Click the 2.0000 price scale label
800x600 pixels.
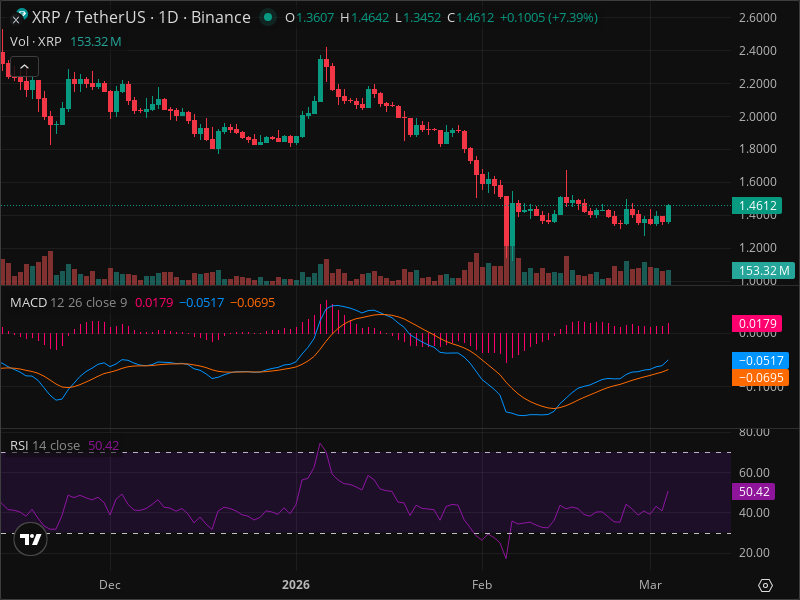tap(758, 116)
